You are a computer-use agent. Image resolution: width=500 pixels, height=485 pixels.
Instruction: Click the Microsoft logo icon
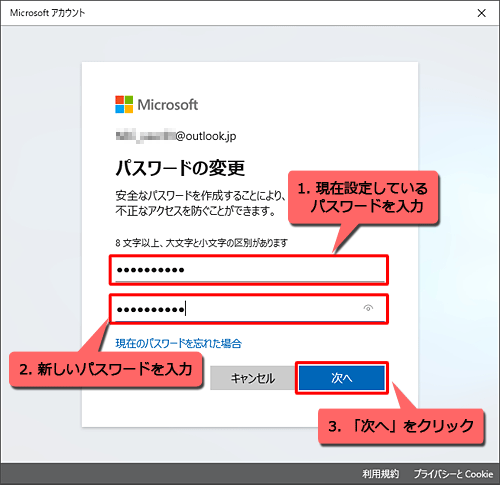pos(124,104)
